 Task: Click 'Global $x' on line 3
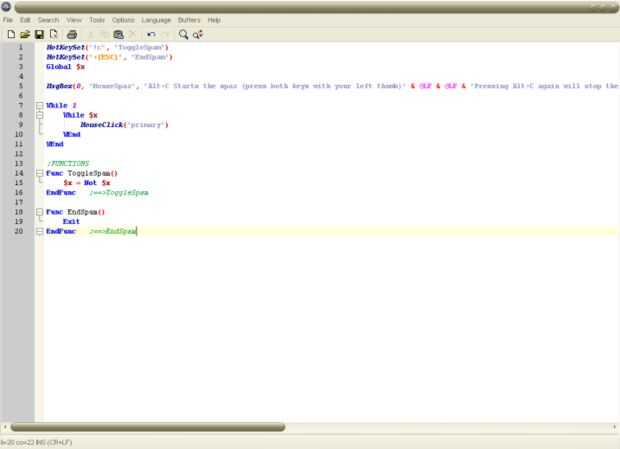[65, 67]
